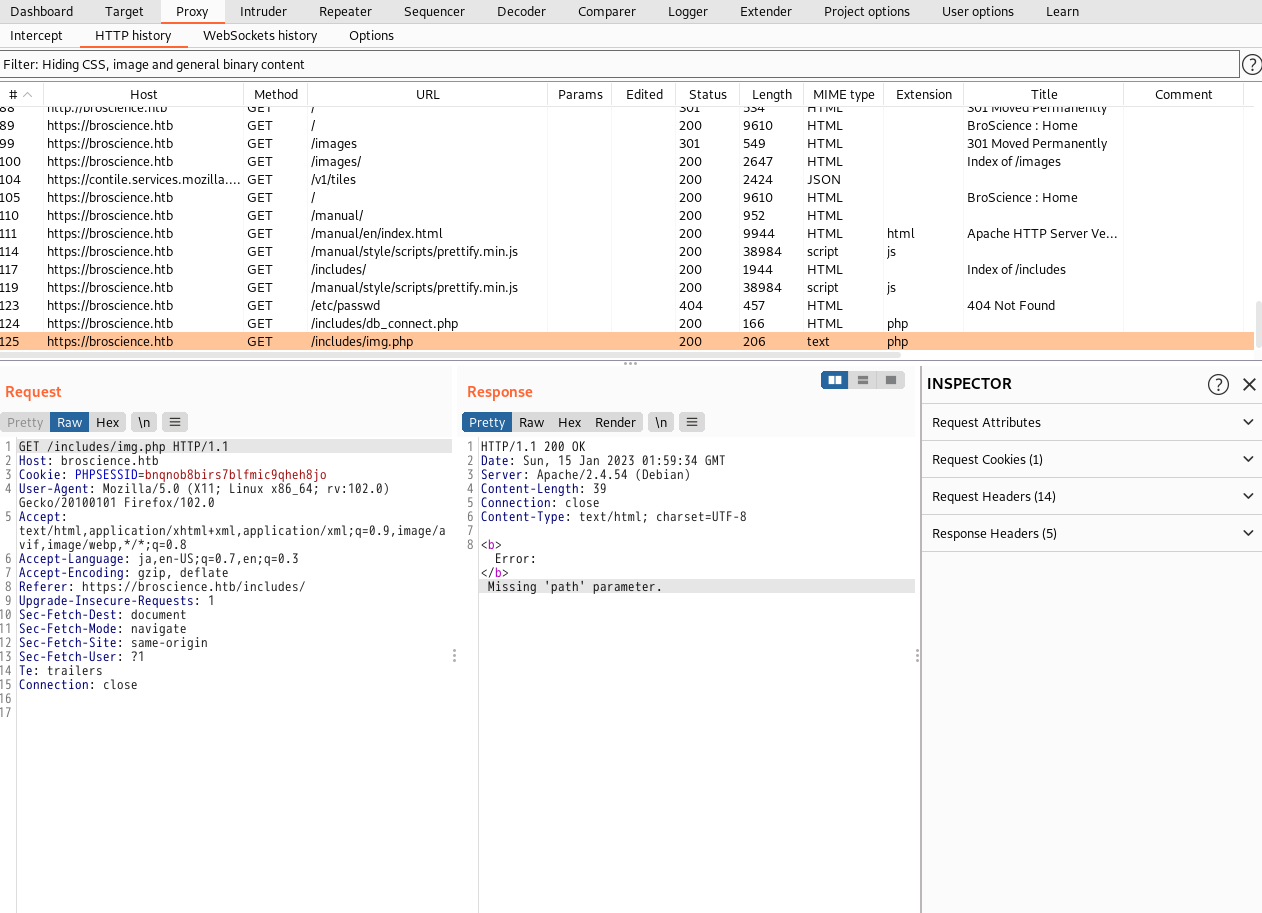Open the Learn tab
The height and width of the screenshot is (913, 1262).
pyautogui.click(x=1062, y=11)
